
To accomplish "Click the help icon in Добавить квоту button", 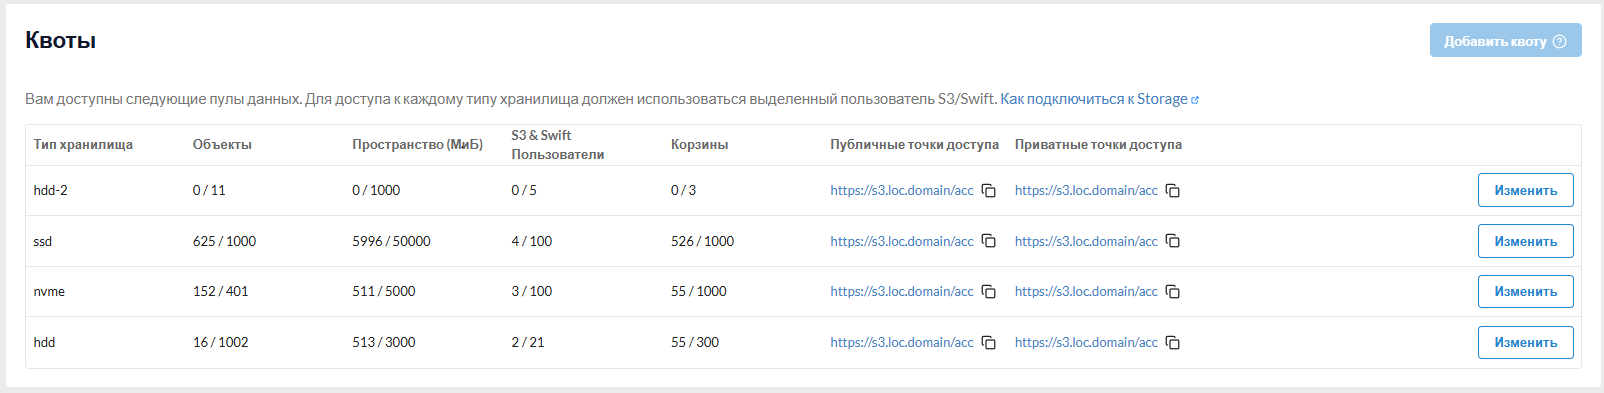I will click(x=1559, y=41).
